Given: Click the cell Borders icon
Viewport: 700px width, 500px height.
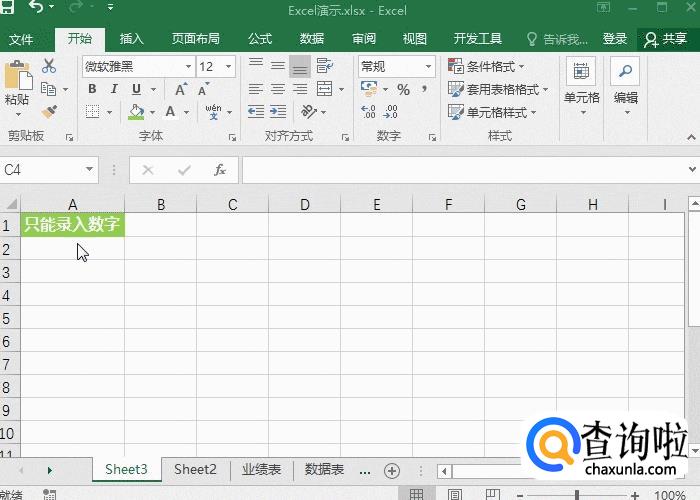Looking at the screenshot, I should [x=92, y=112].
